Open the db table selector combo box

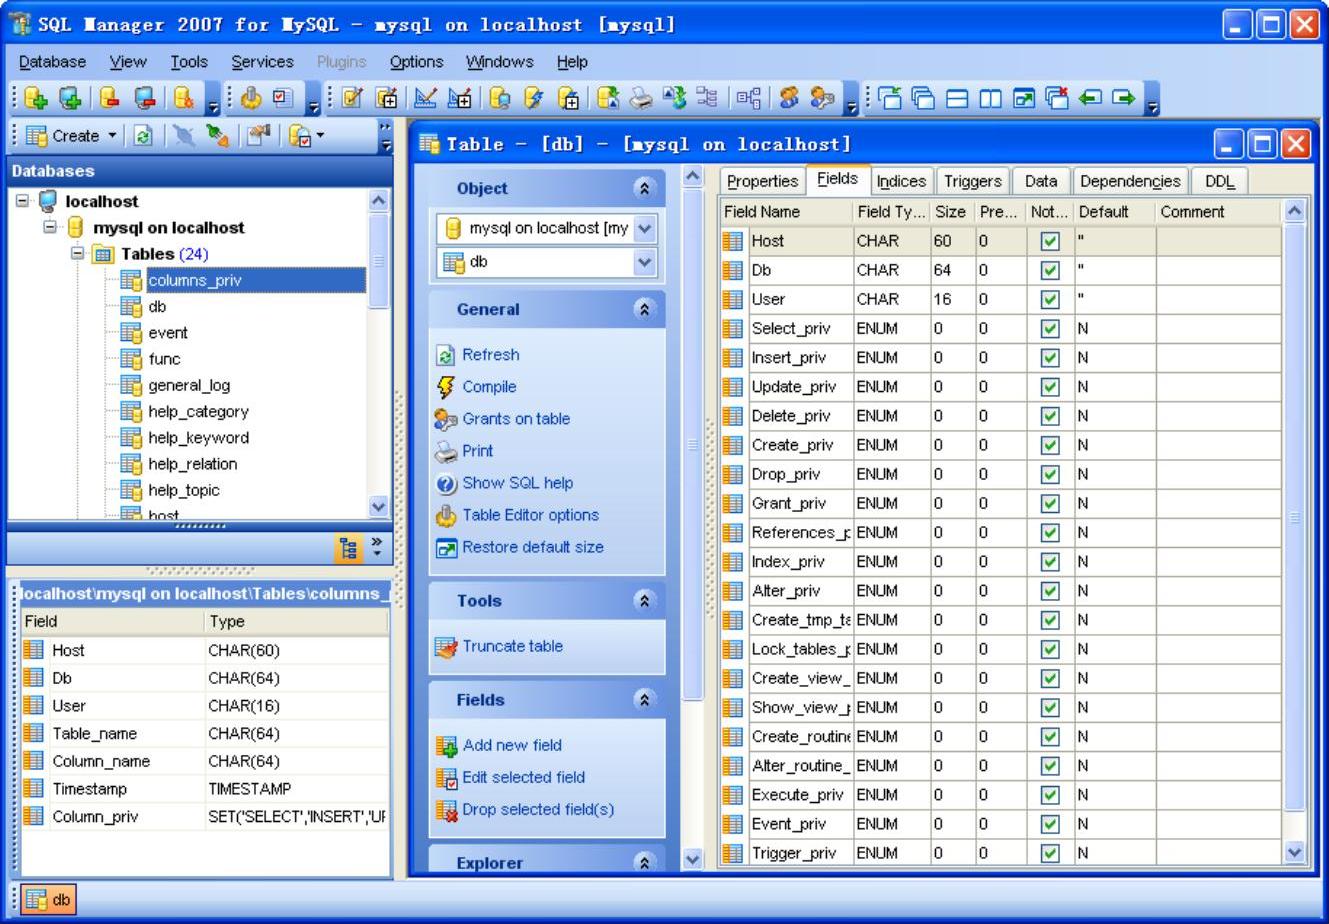tap(547, 262)
